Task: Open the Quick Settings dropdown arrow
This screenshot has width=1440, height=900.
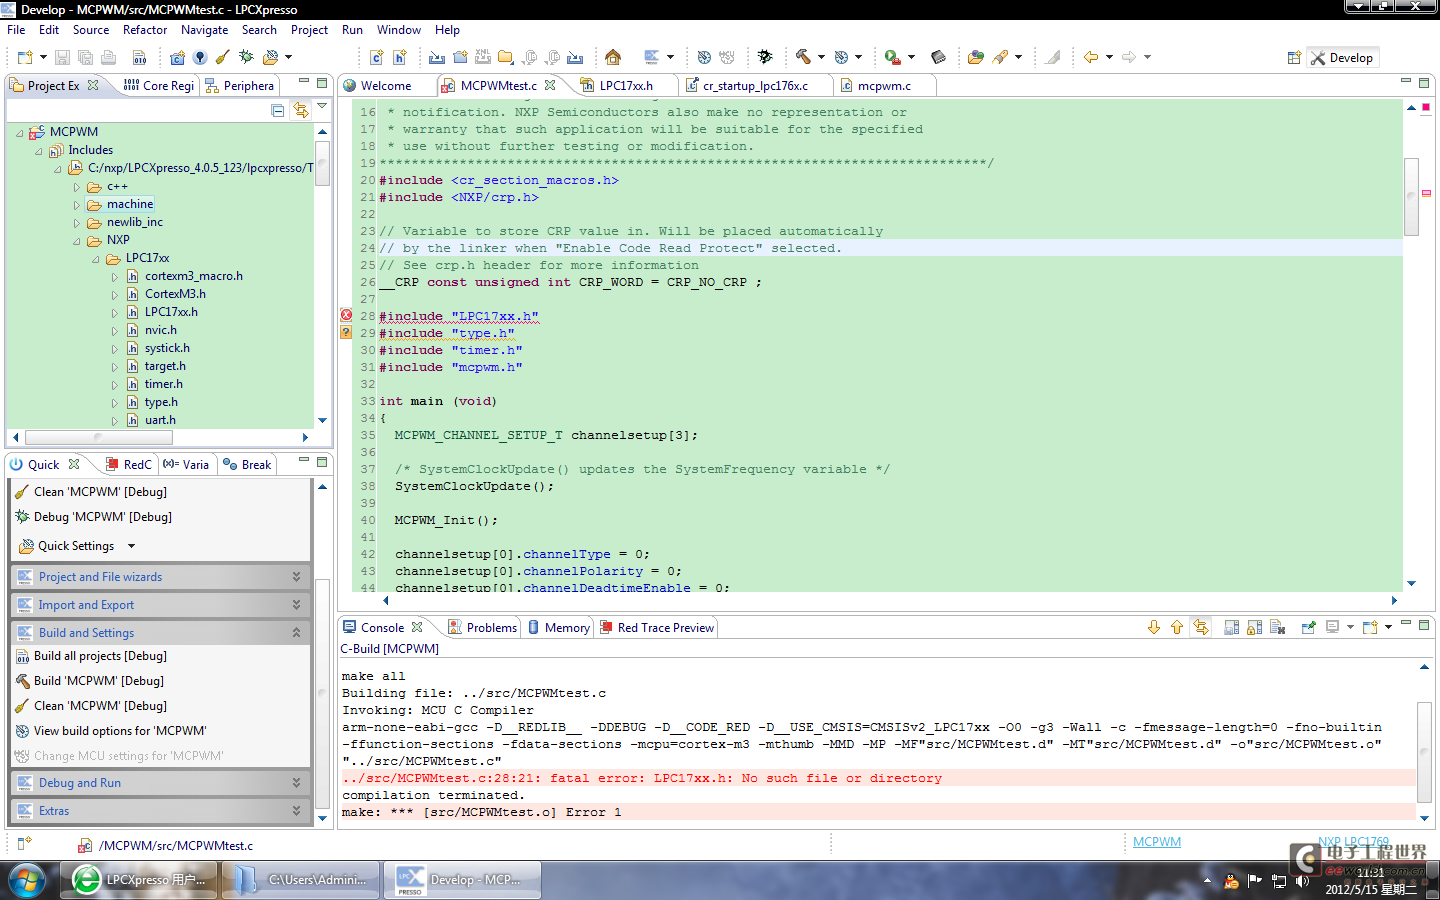Action: [131, 546]
